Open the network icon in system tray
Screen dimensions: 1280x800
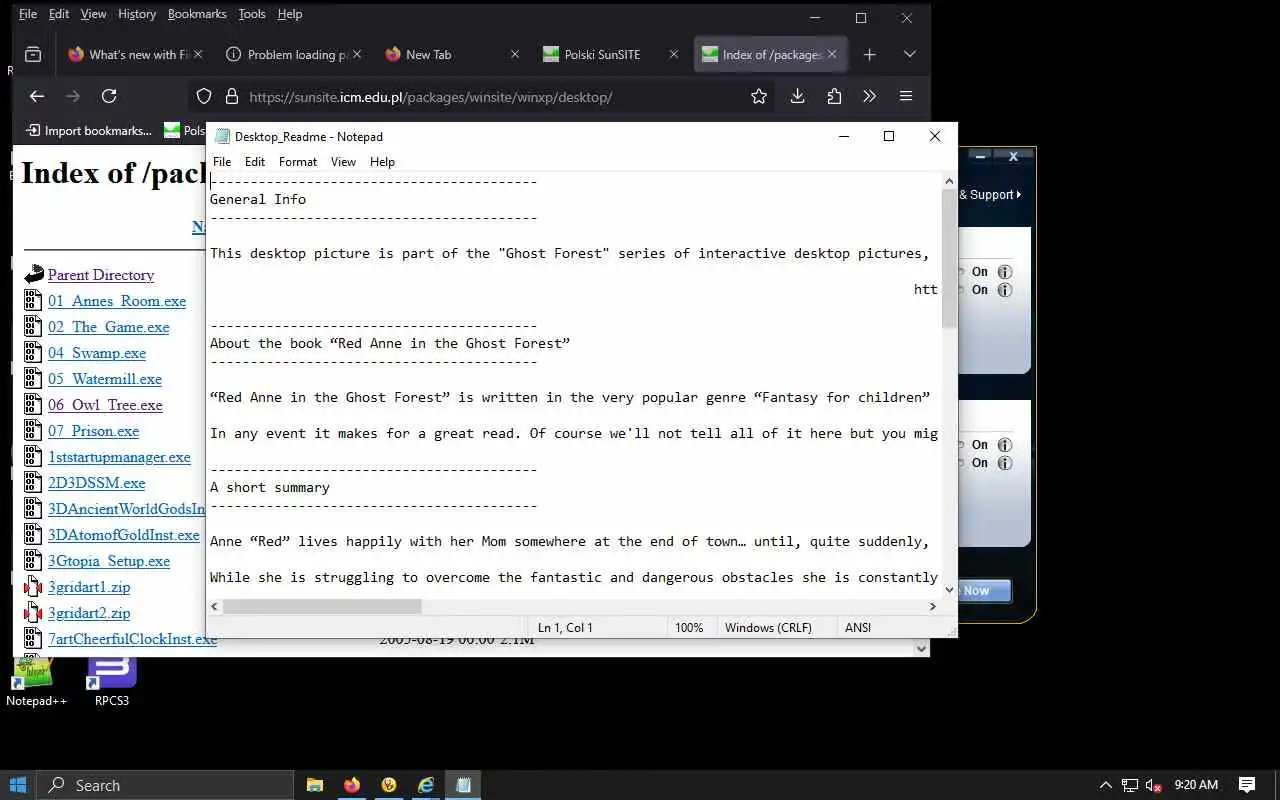coord(1130,785)
